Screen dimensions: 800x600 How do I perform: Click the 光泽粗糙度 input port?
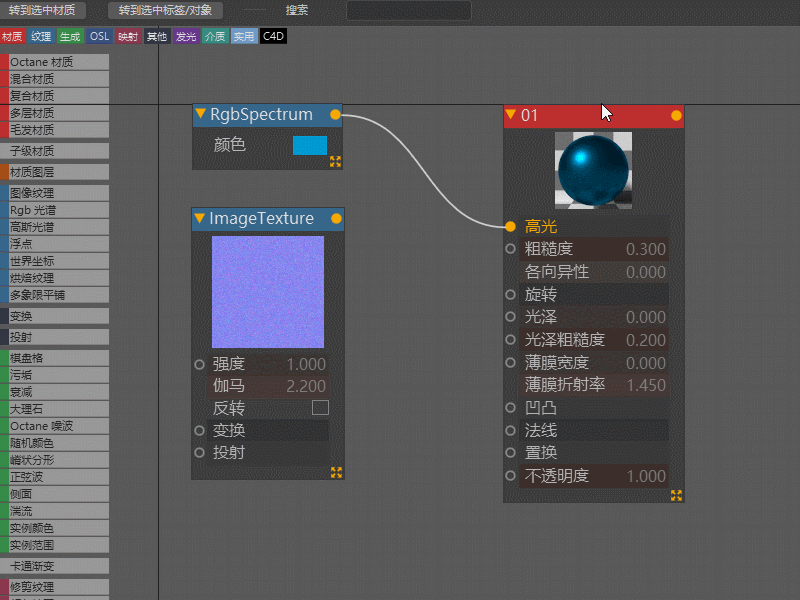[x=510, y=340]
